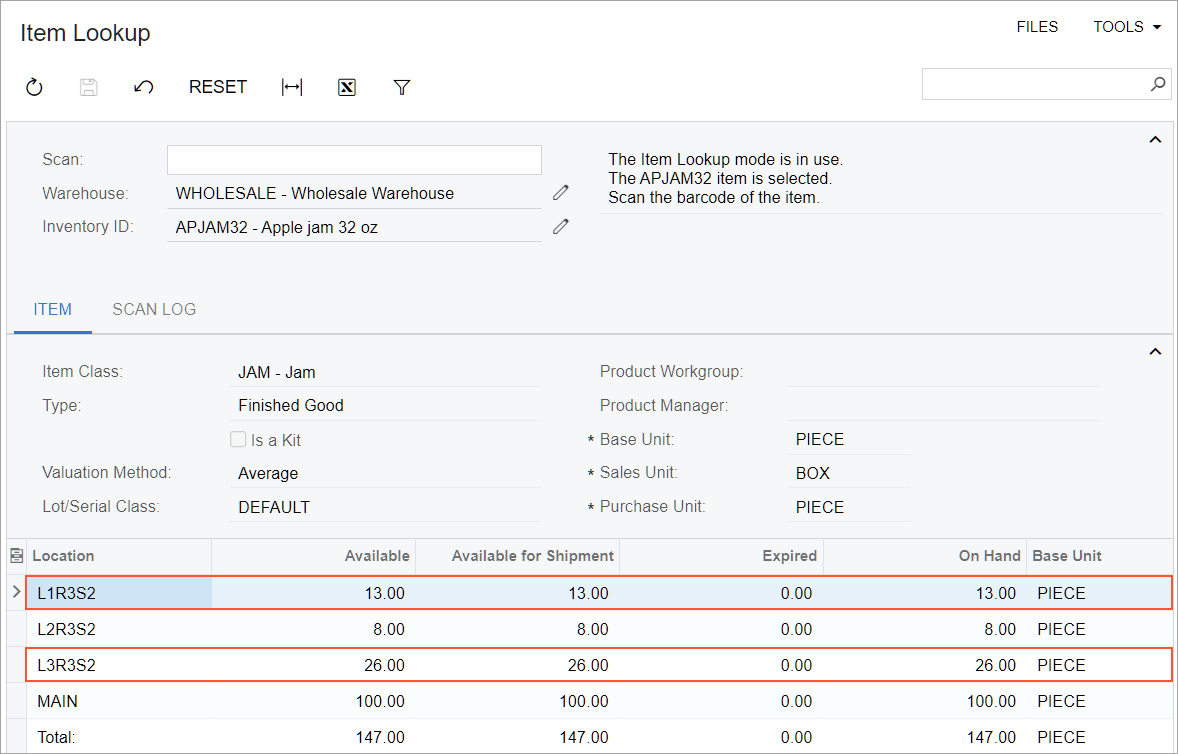Click the Refresh icon in toolbar
The image size is (1178, 754).
[34, 87]
